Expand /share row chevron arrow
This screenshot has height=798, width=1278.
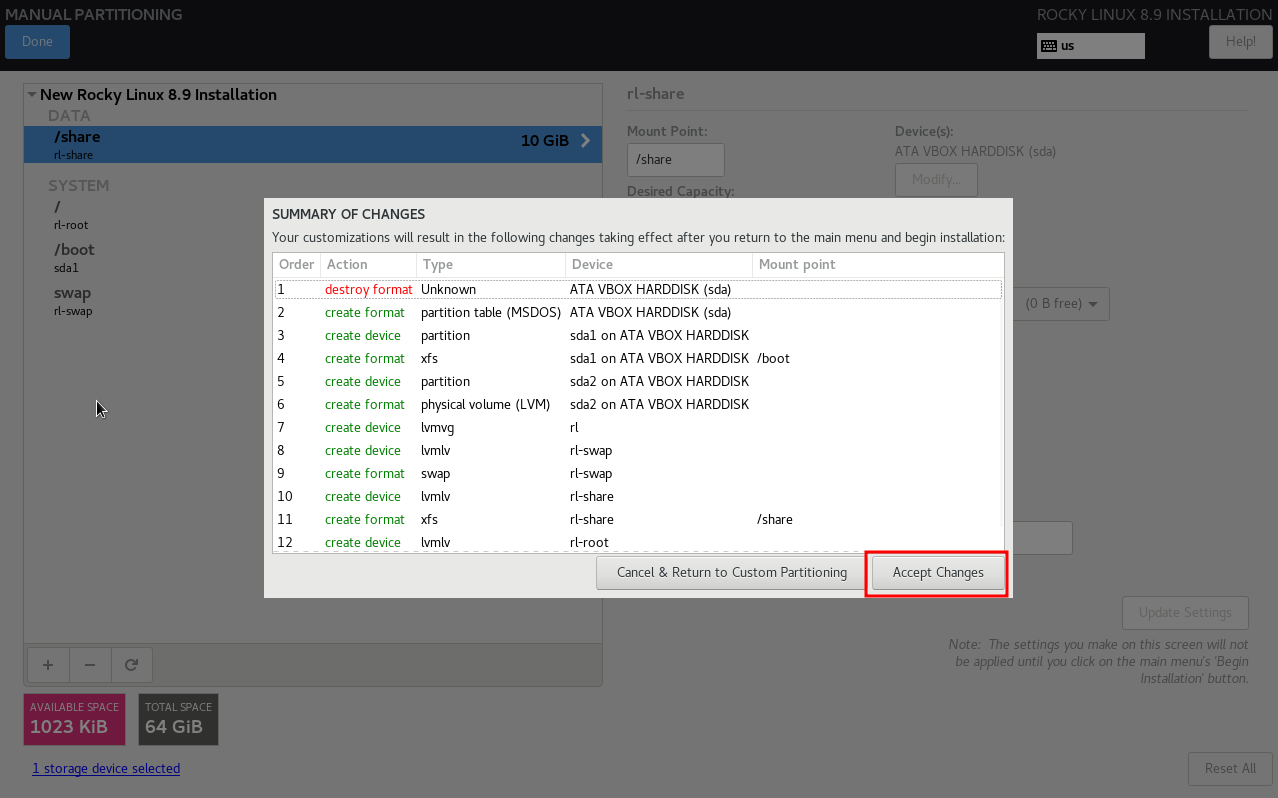[585, 141]
